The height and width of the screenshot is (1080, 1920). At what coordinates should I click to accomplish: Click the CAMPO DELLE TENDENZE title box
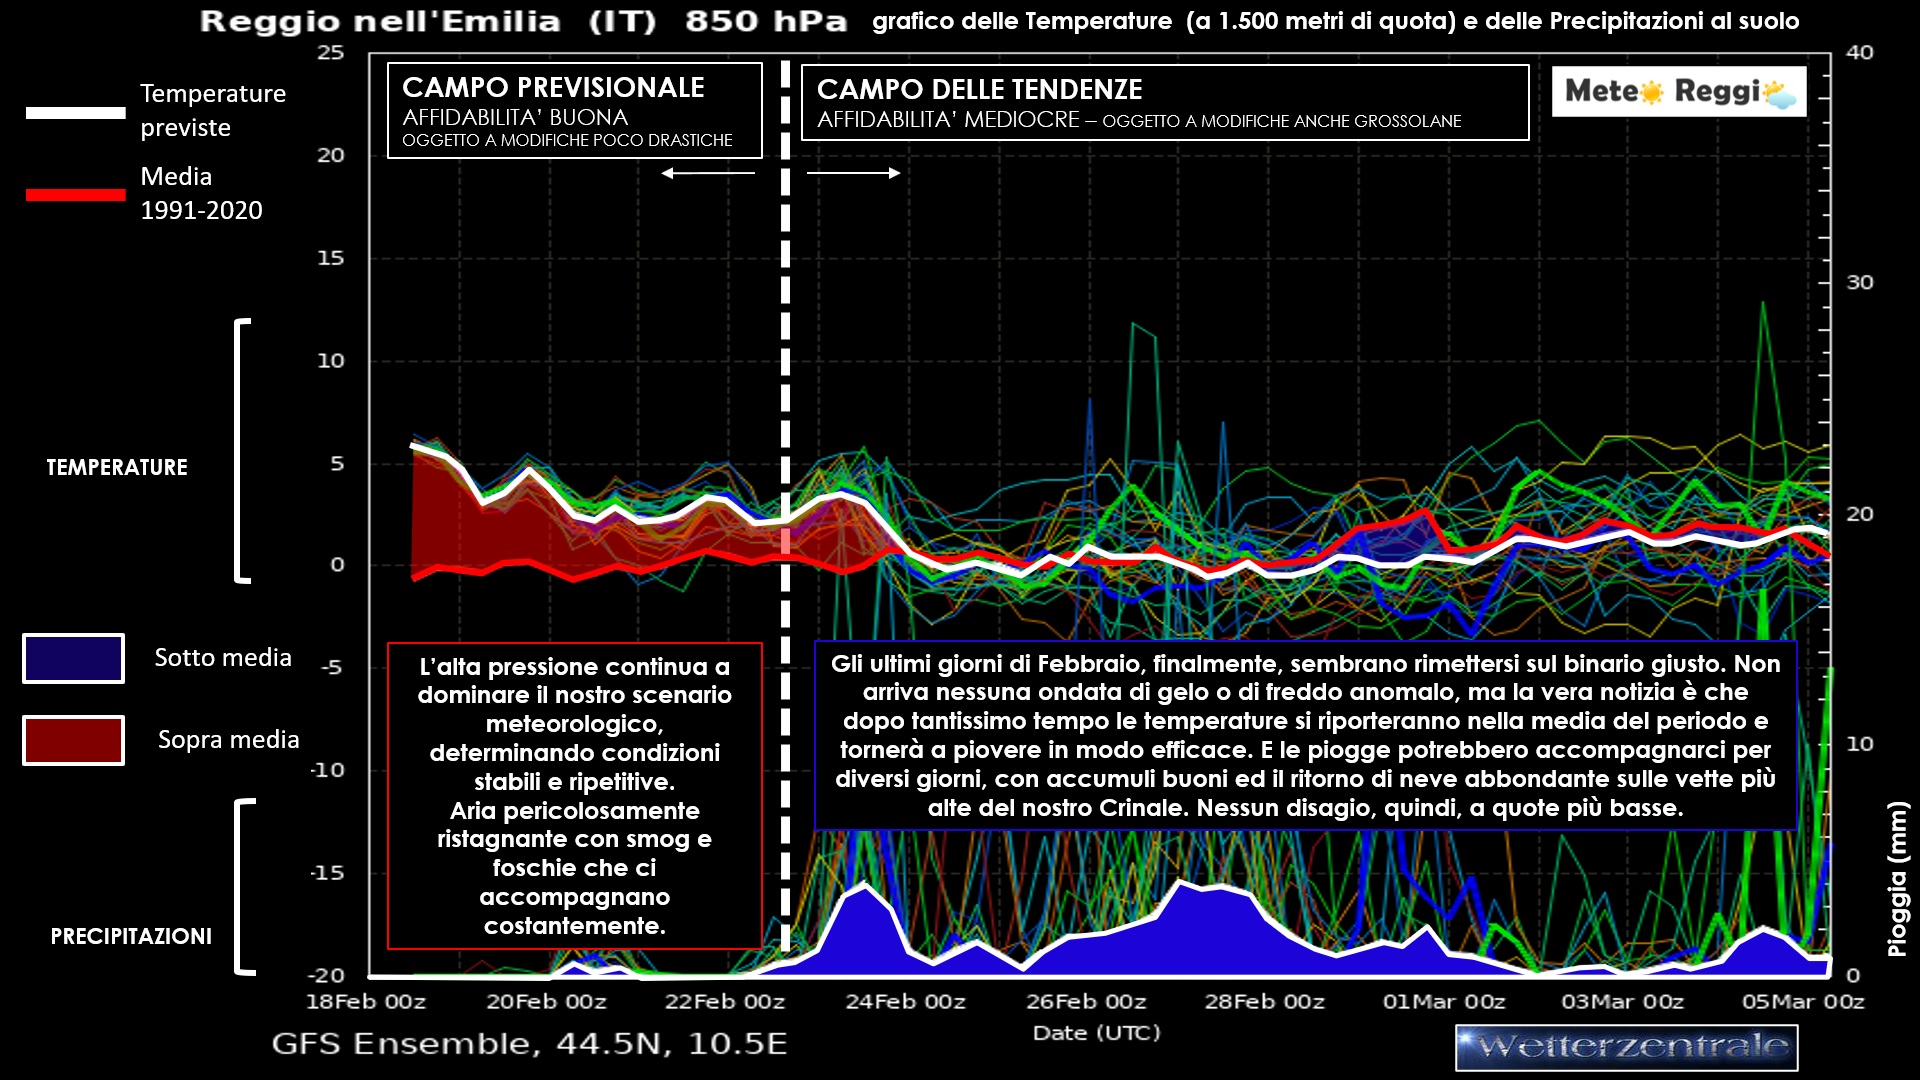click(1164, 102)
